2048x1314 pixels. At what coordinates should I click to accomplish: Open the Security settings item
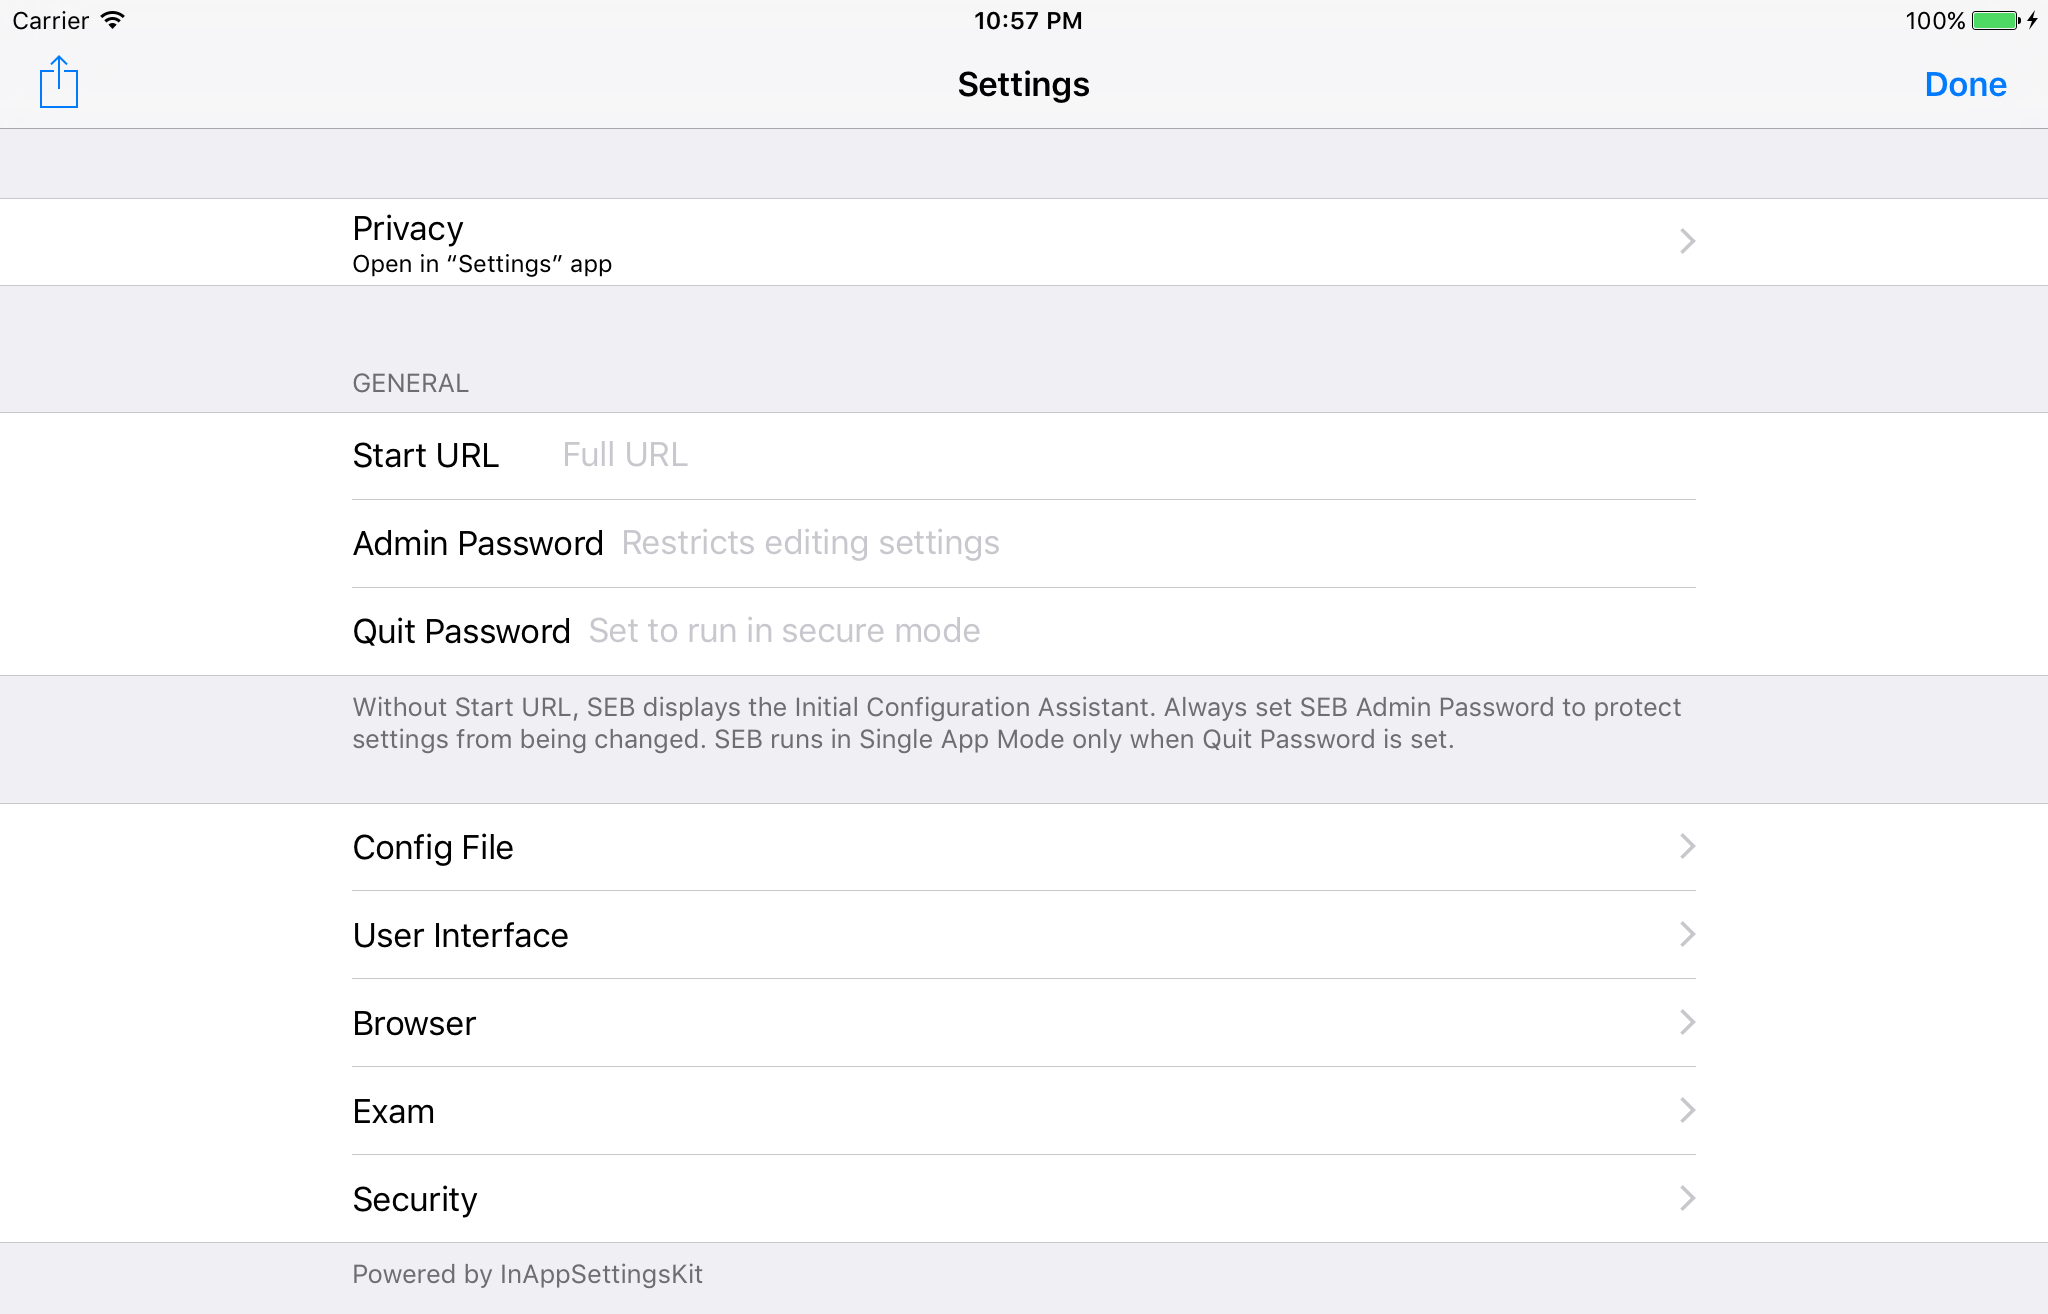(x=1024, y=1199)
